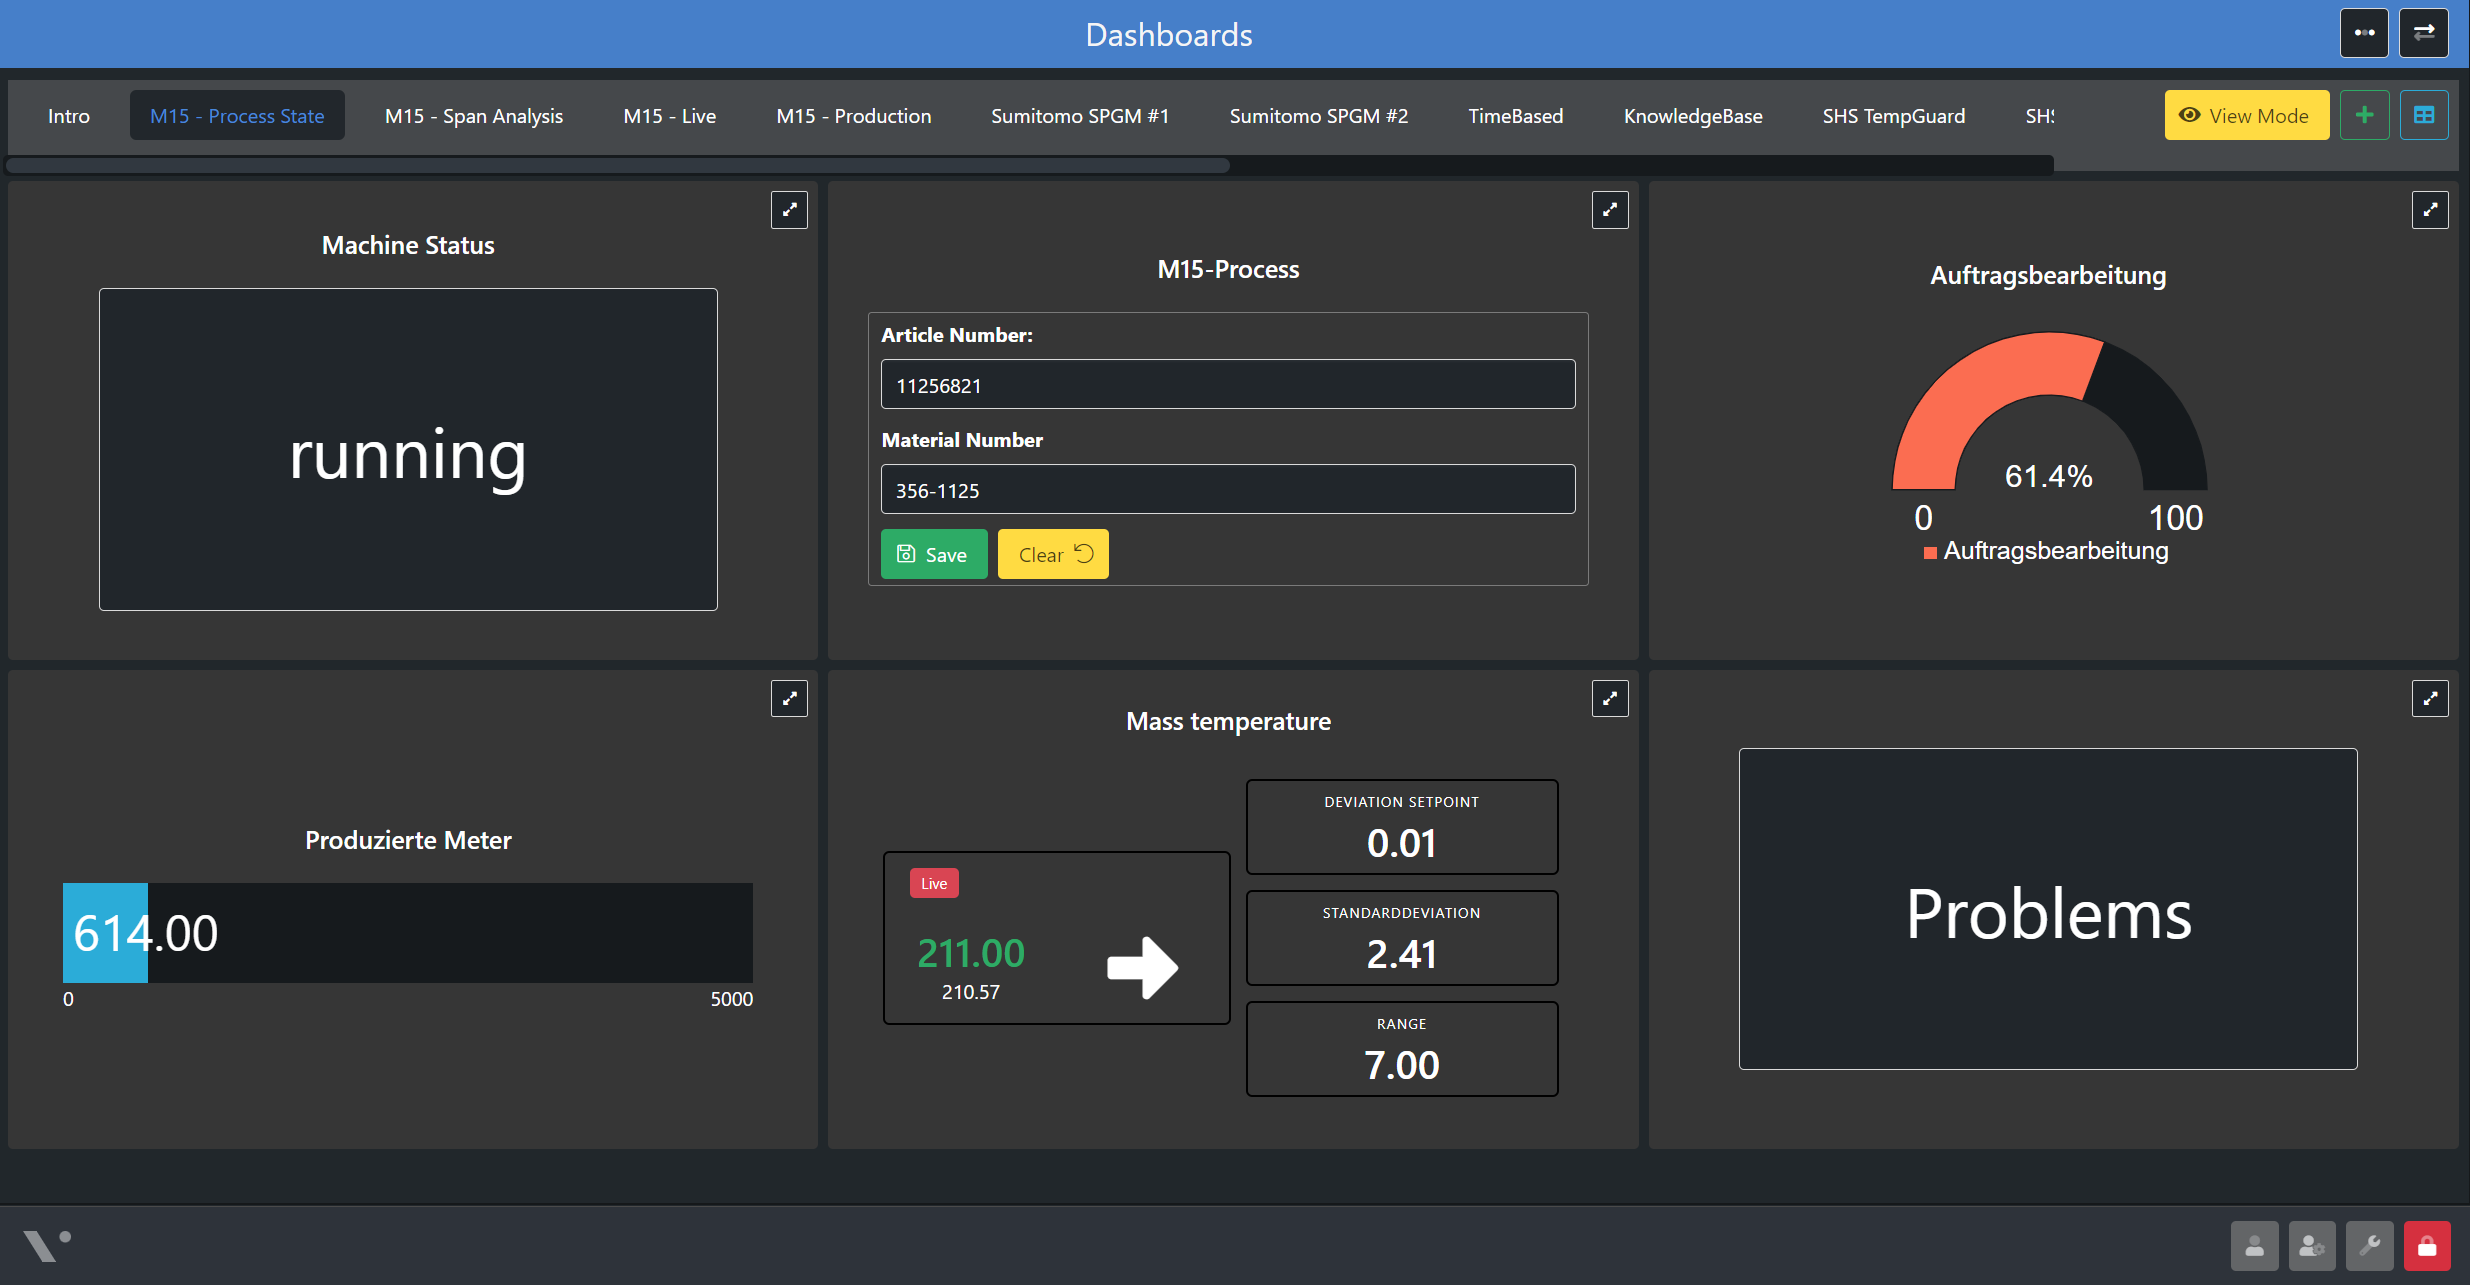This screenshot has height=1285, width=2470.
Task: Expand the Auftragsbearbeitung gauge widget
Action: click(x=2429, y=210)
